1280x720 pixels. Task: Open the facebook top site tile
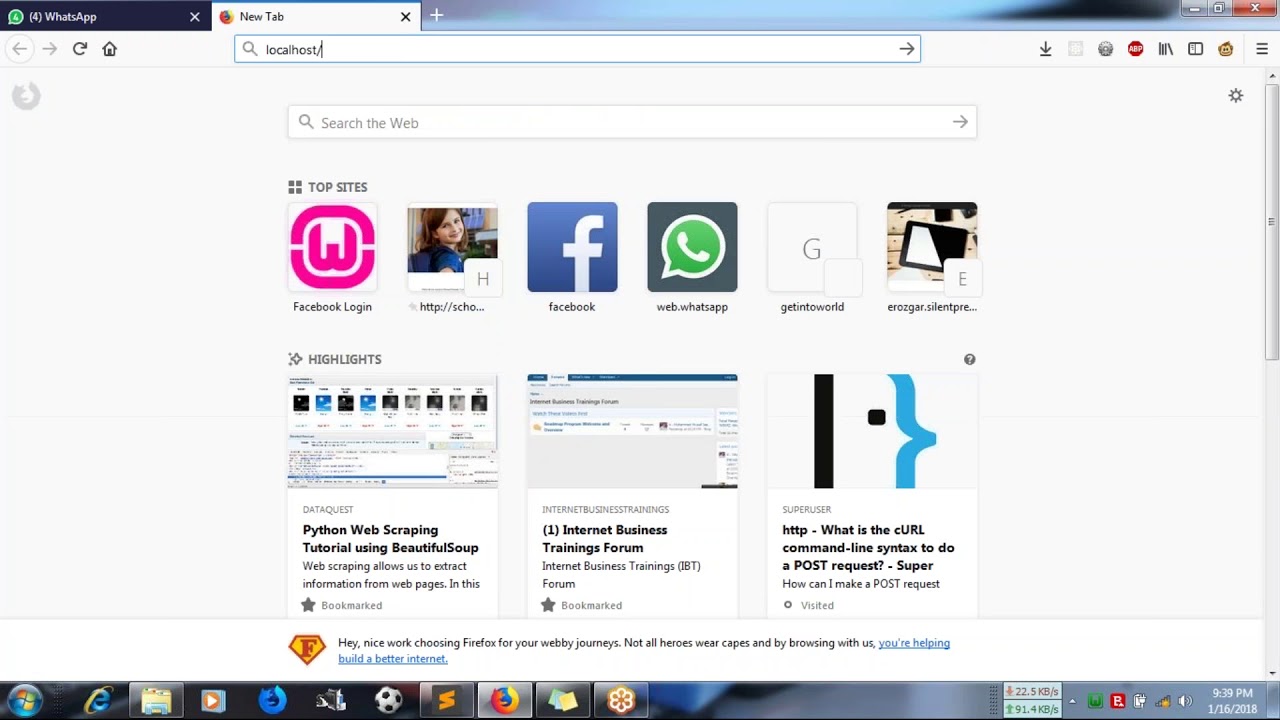click(x=572, y=258)
